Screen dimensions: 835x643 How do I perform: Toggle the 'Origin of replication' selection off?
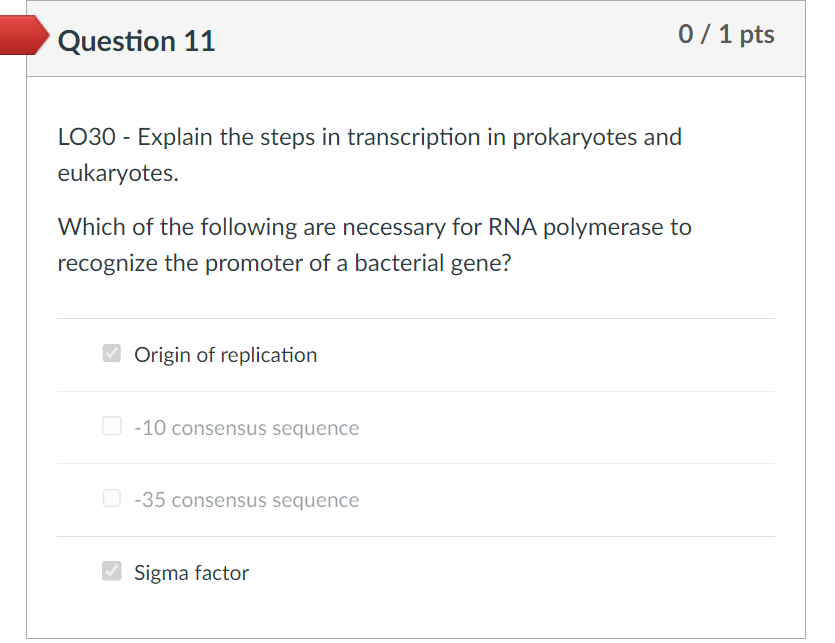(x=111, y=353)
